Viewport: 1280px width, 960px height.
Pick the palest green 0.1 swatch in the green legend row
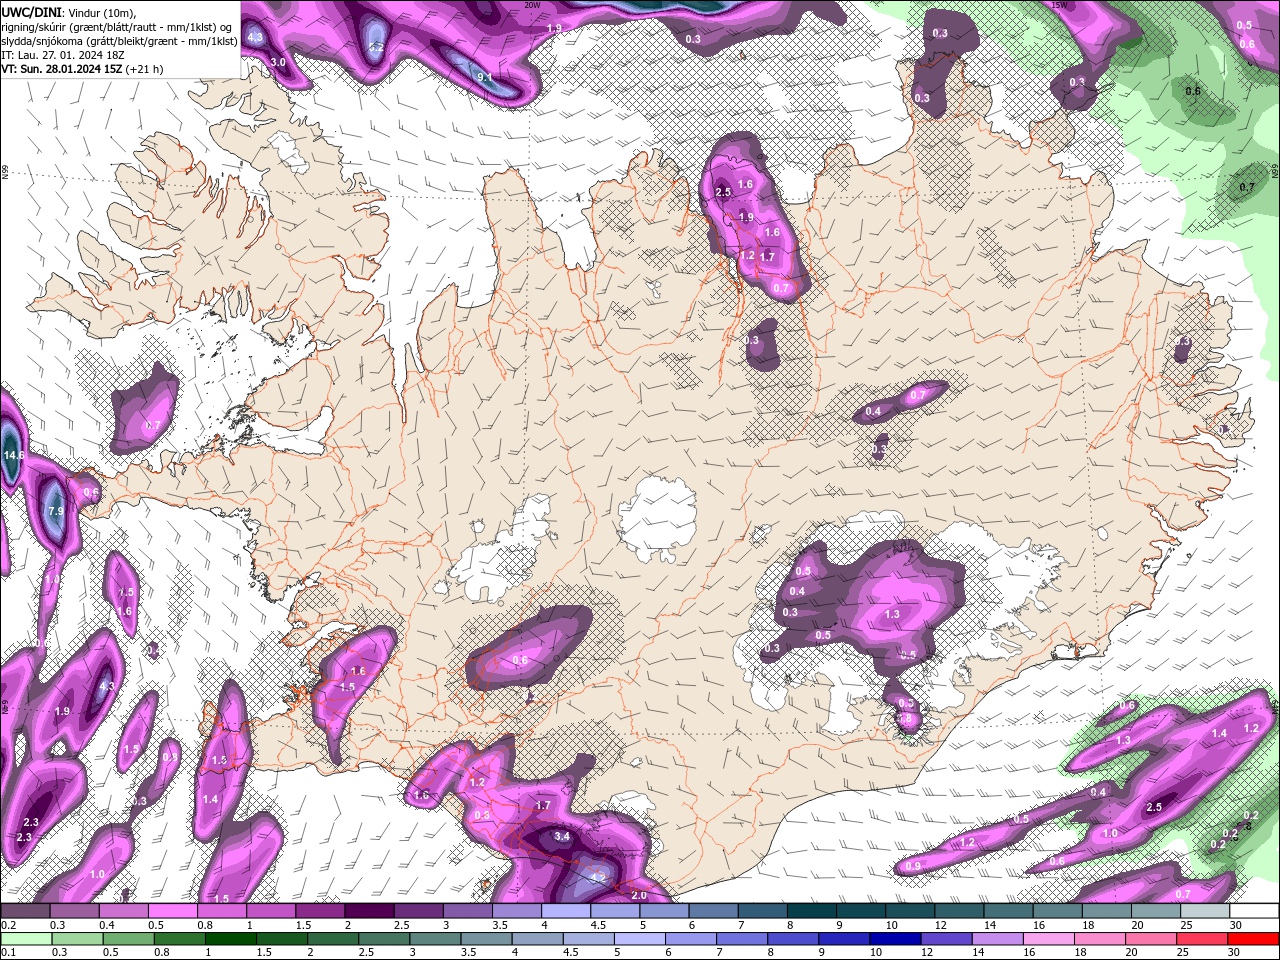(26, 939)
